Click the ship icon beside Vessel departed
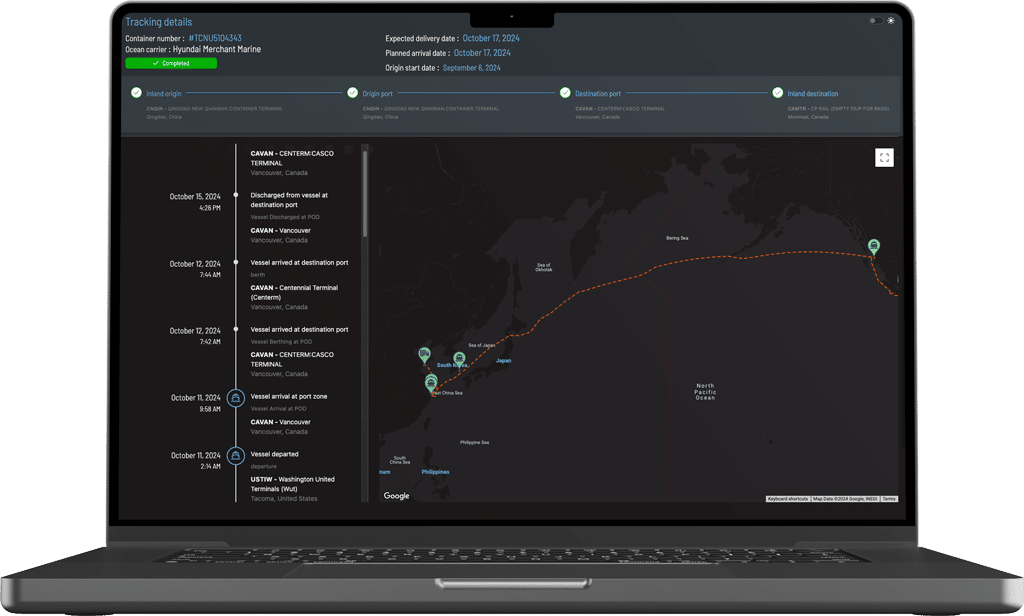 tap(236, 455)
